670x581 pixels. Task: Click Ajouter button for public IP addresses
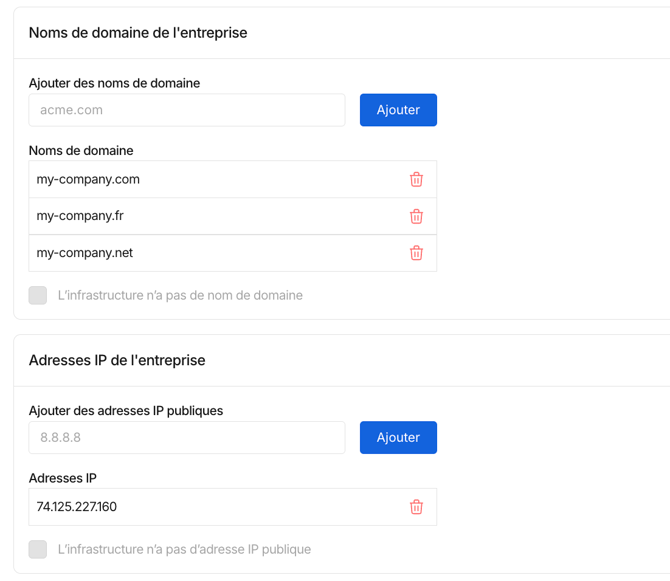click(x=398, y=437)
